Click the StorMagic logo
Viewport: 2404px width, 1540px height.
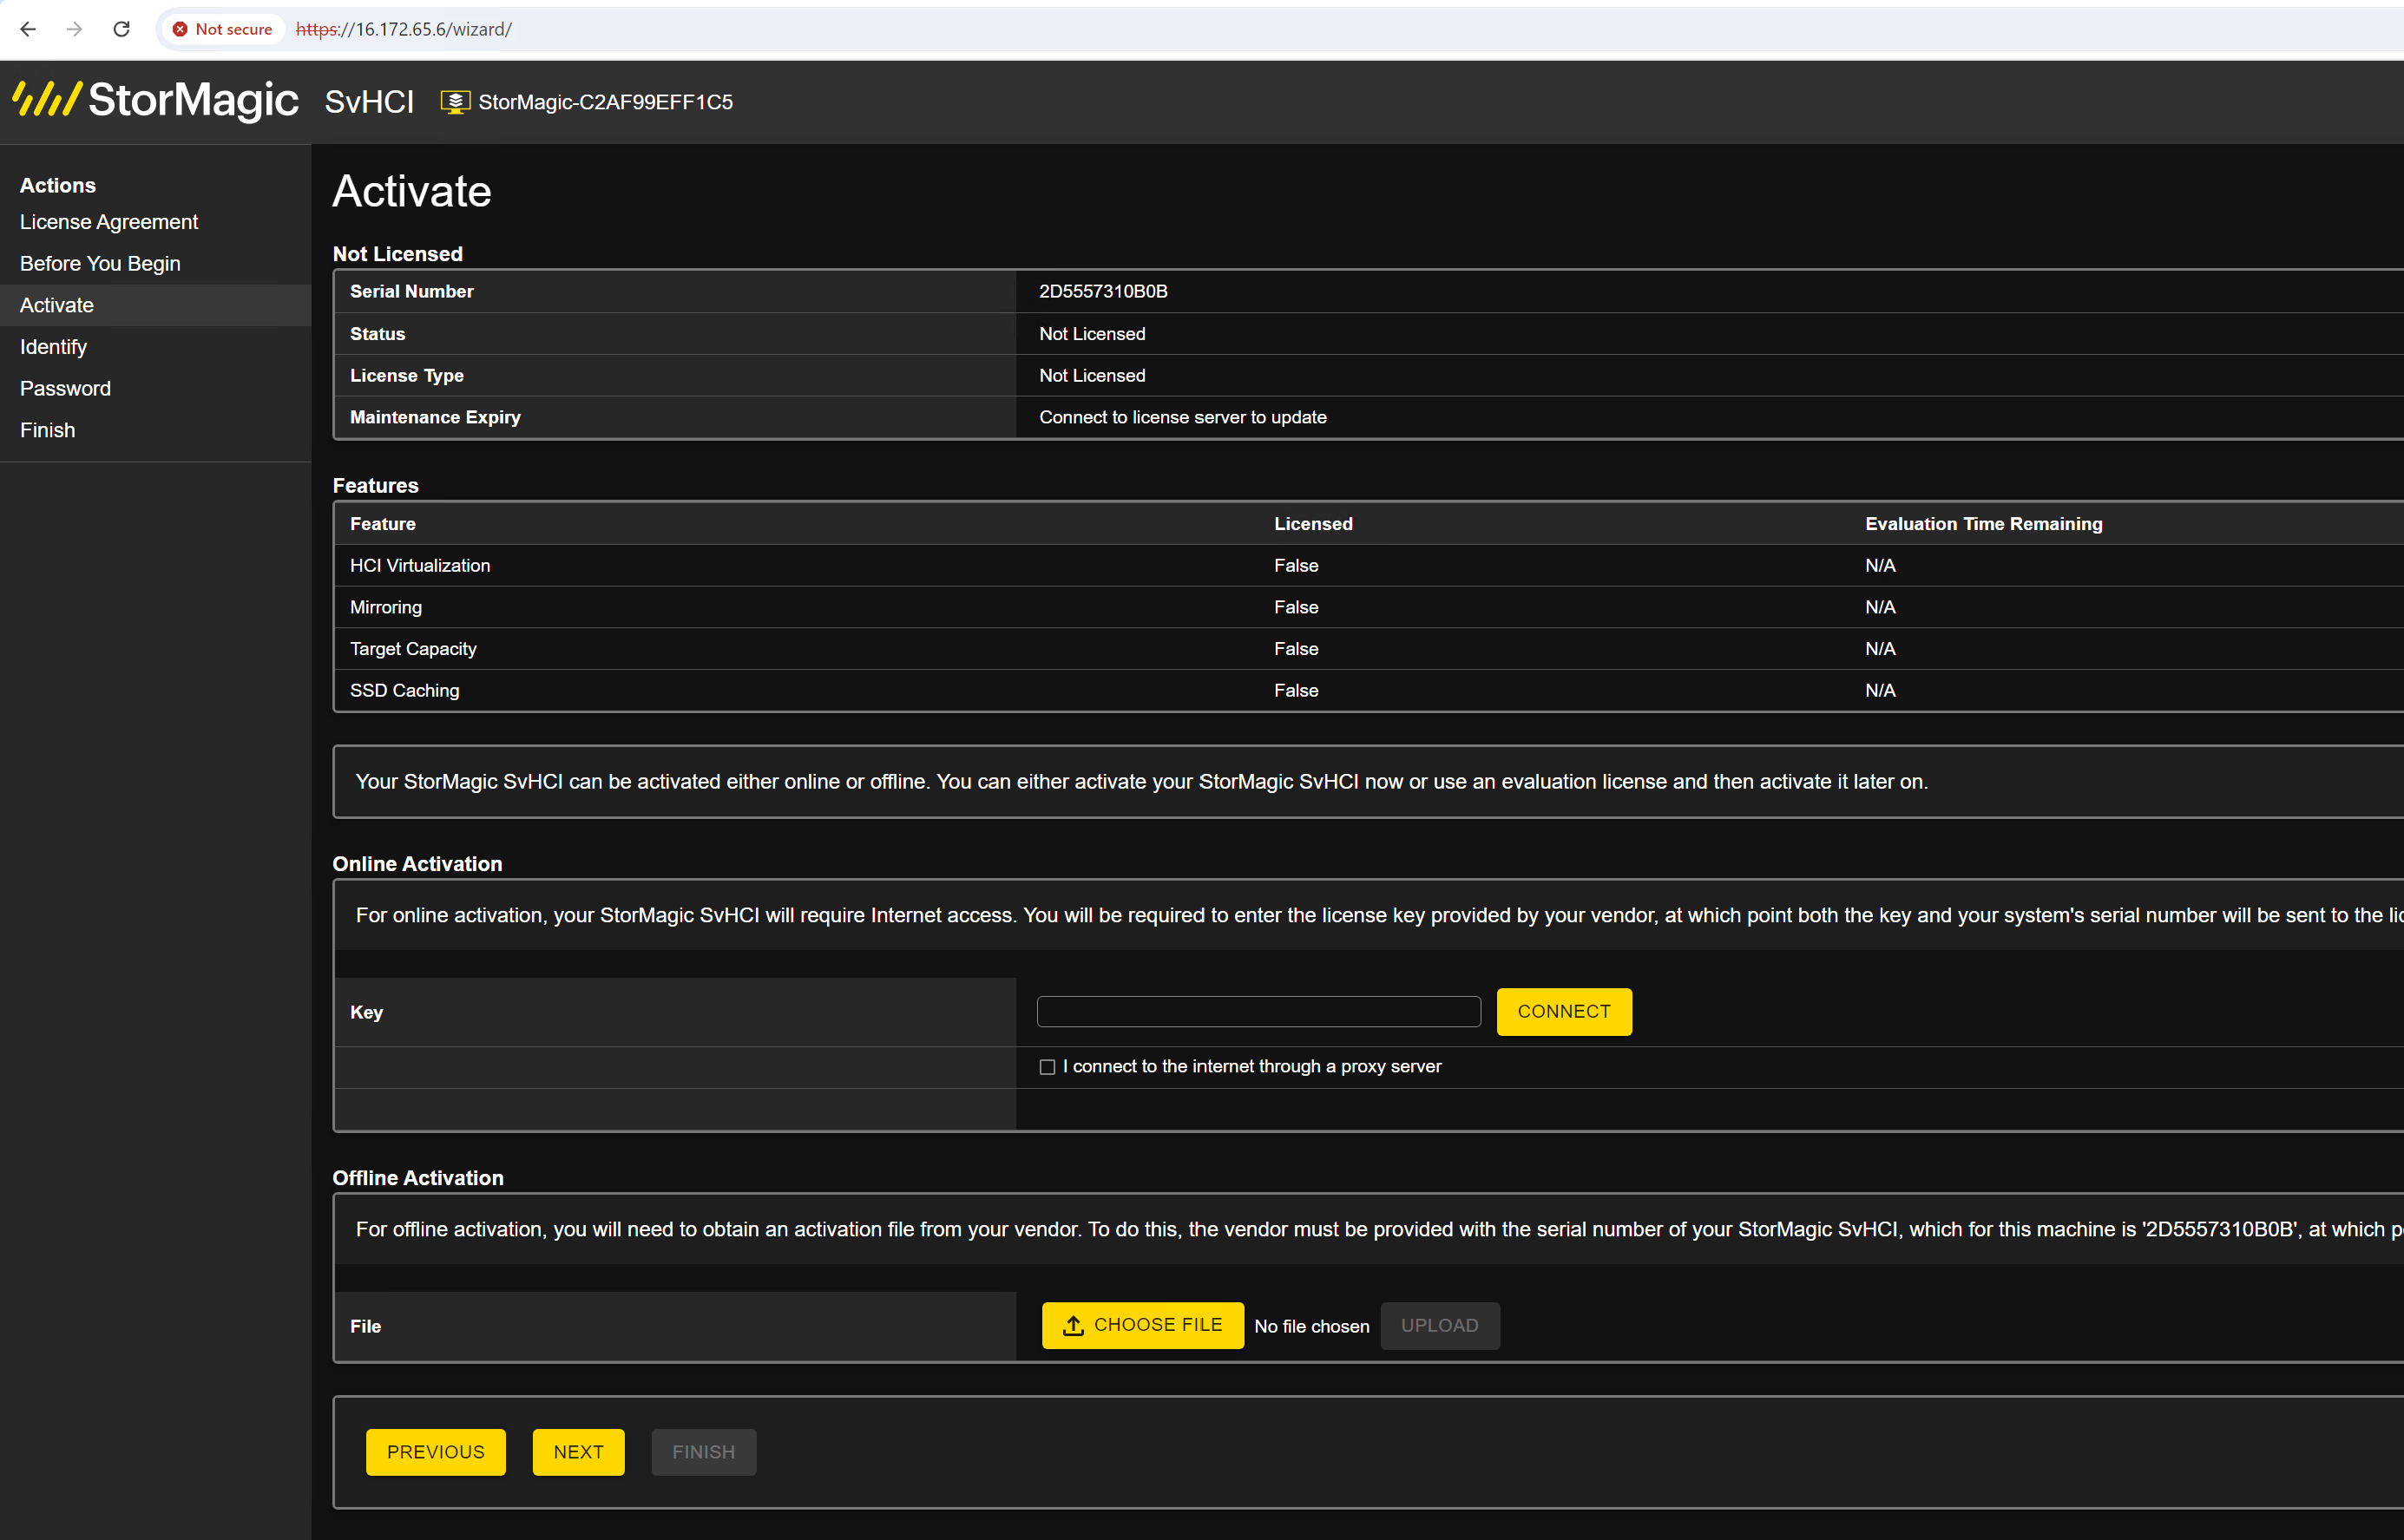pos(156,101)
